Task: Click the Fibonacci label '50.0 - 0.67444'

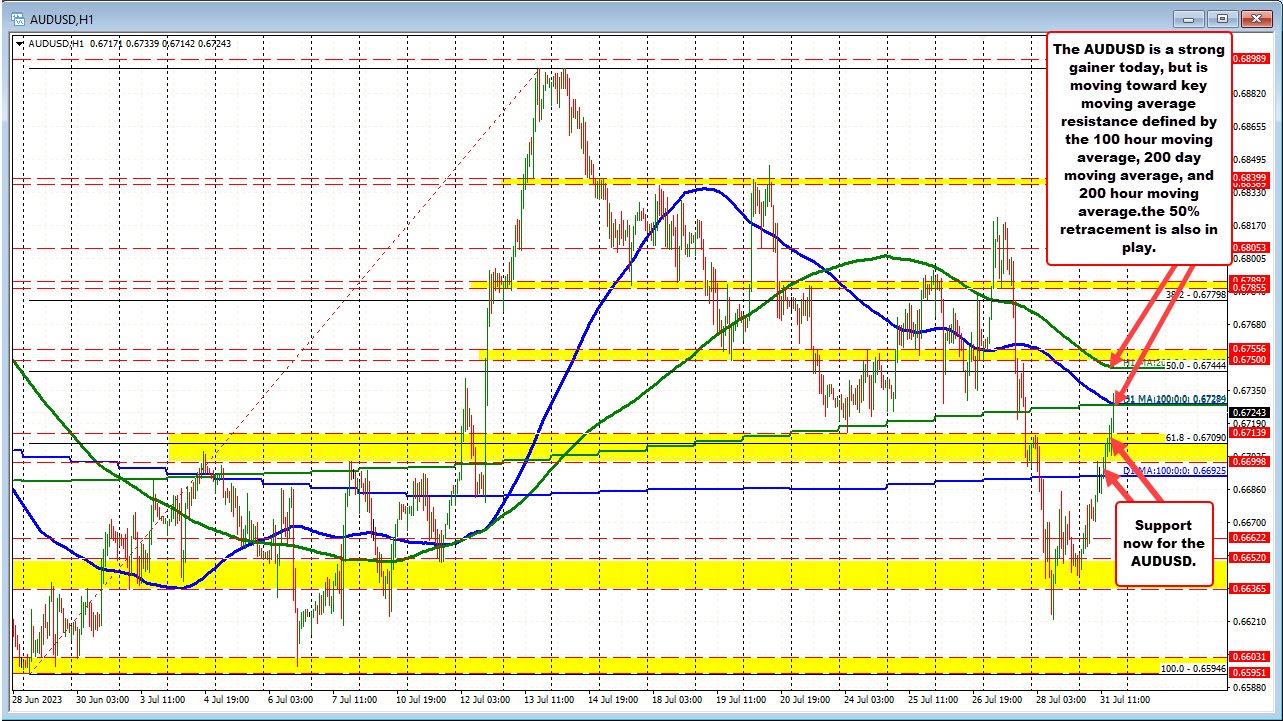Action: (1196, 366)
